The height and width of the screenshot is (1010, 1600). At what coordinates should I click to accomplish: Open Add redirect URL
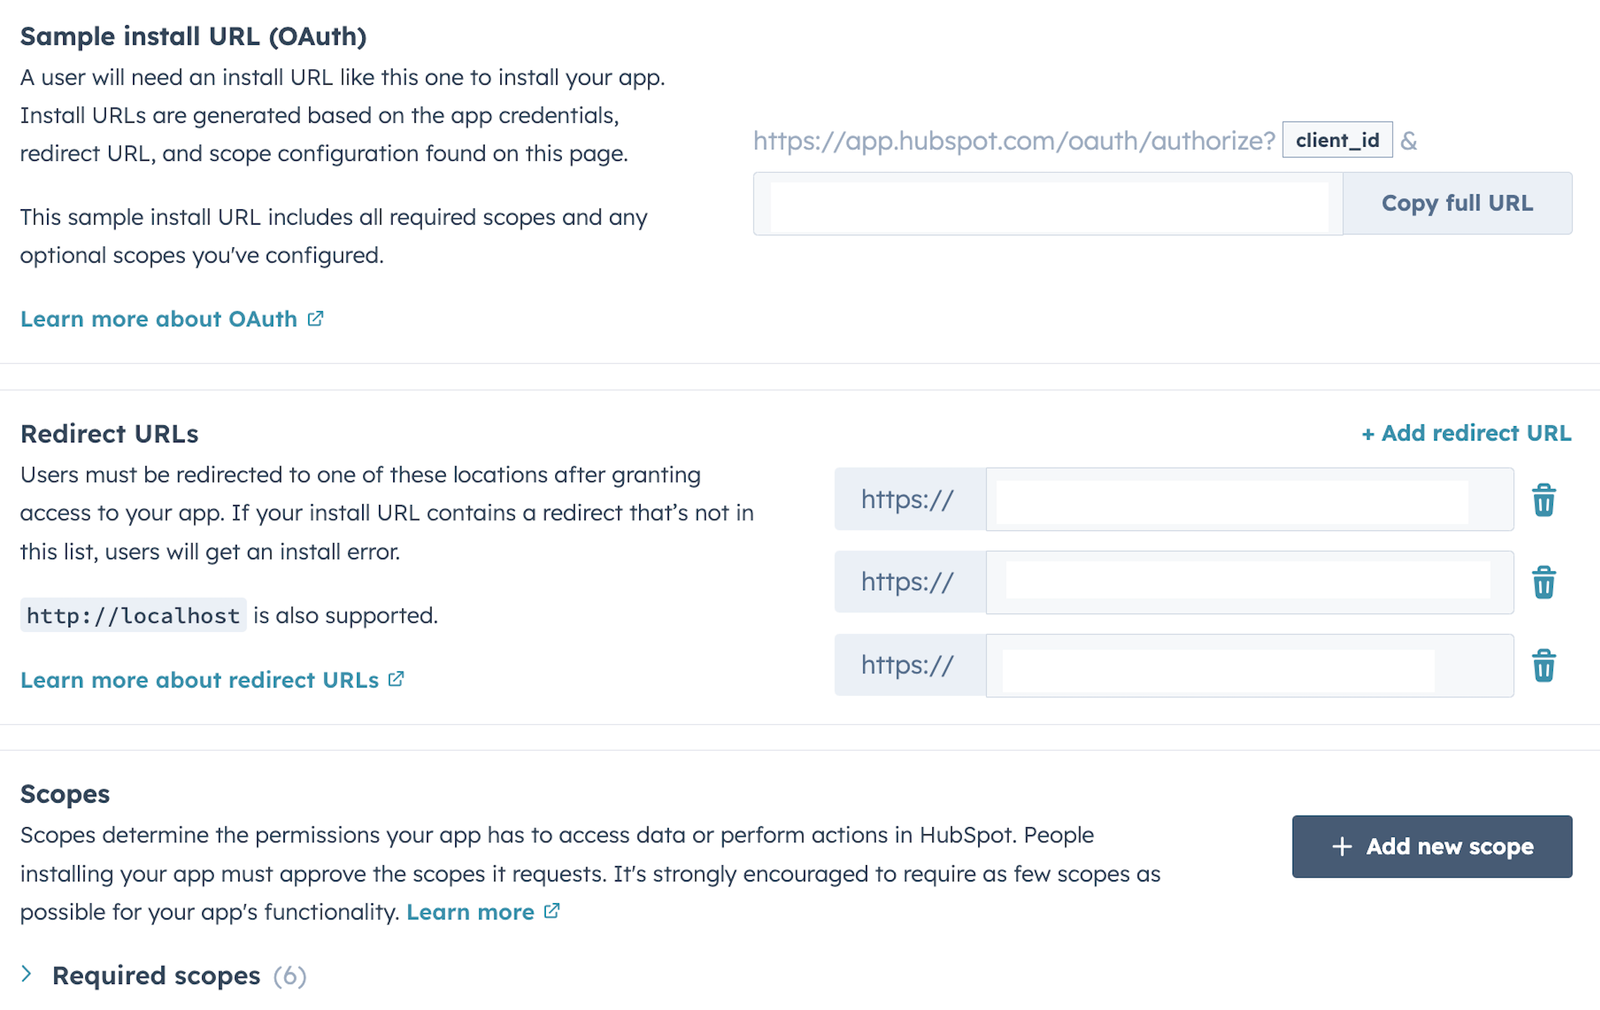tap(1466, 433)
